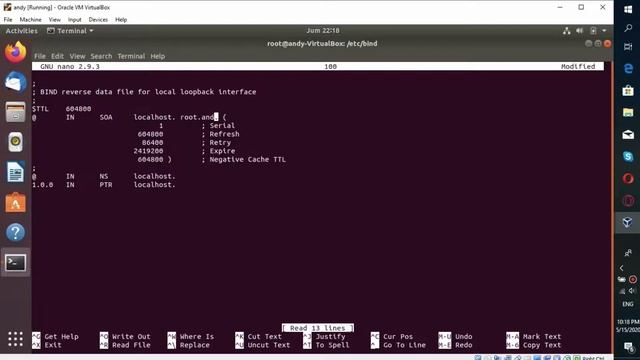Click the Retry value 86400
Screen dimensions: 640x360
click(x=152, y=142)
